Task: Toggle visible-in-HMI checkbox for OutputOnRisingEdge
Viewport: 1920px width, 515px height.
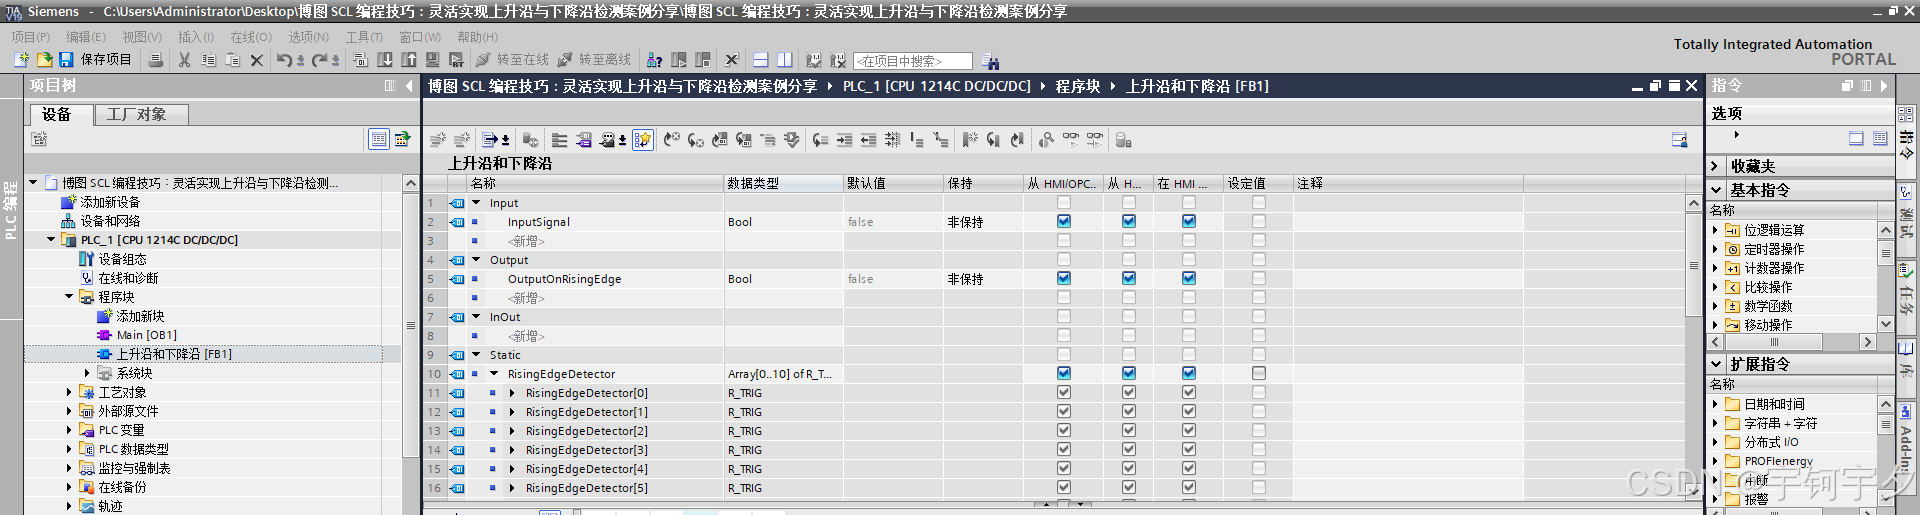Action: 1189,279
